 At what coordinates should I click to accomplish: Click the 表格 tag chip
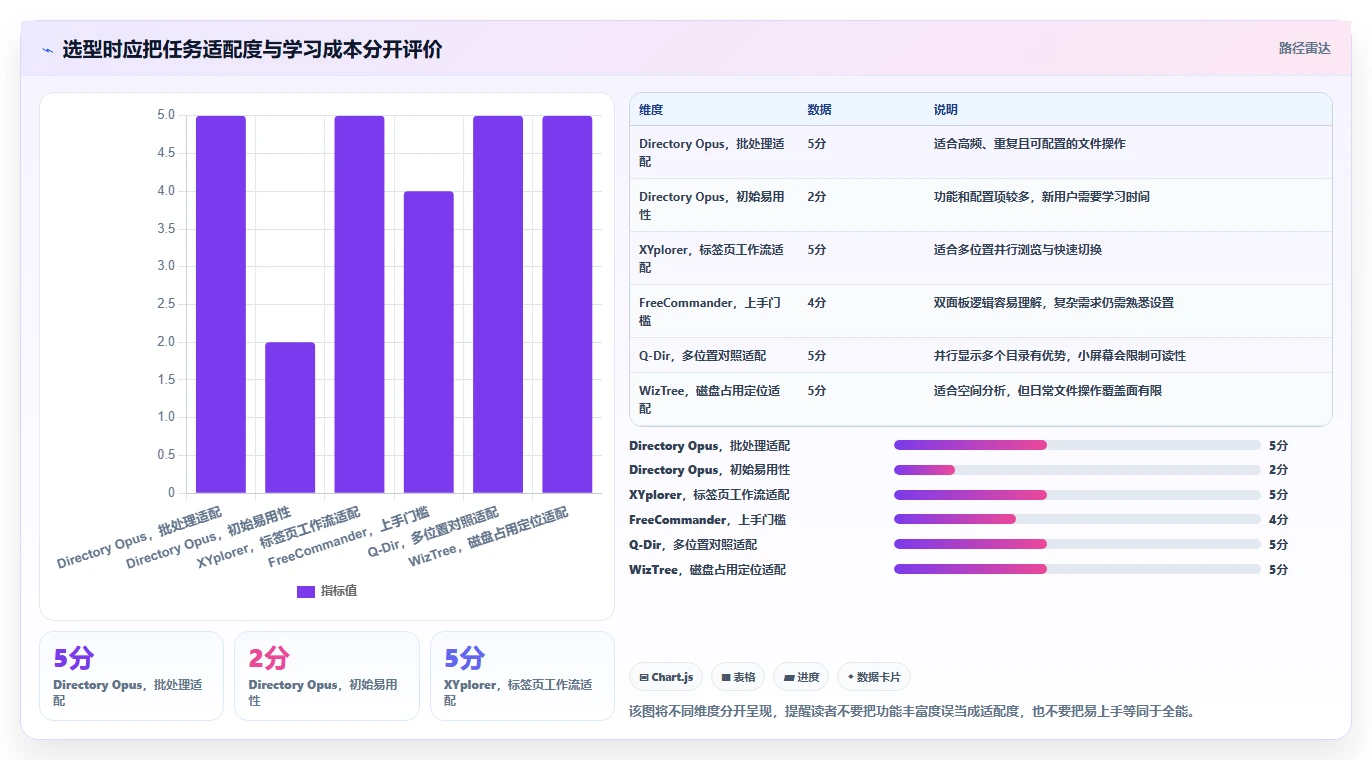737,677
